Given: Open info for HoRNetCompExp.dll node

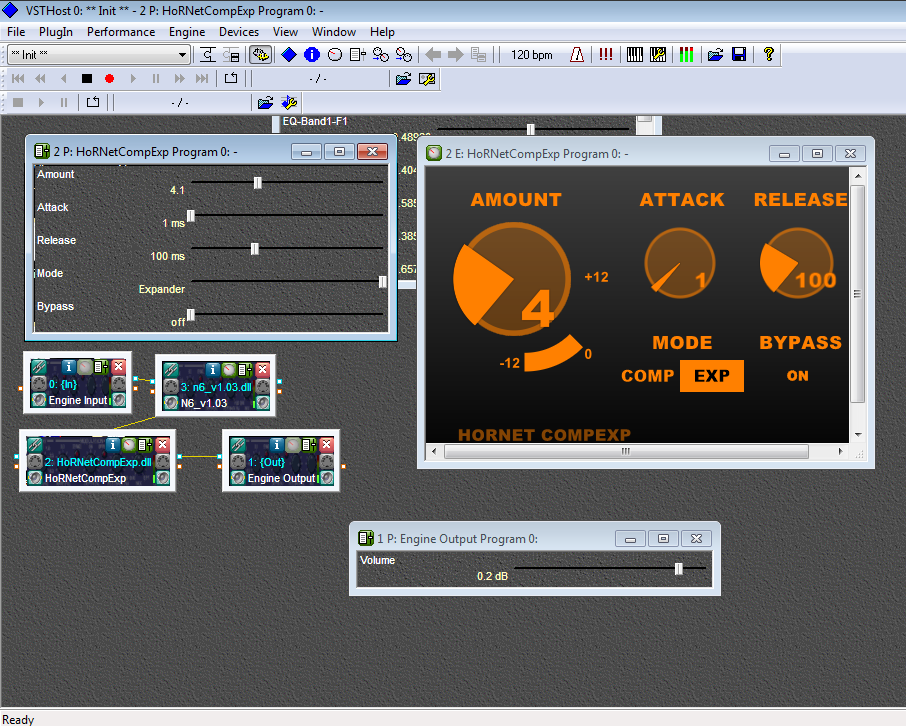Looking at the screenshot, I should pyautogui.click(x=113, y=444).
